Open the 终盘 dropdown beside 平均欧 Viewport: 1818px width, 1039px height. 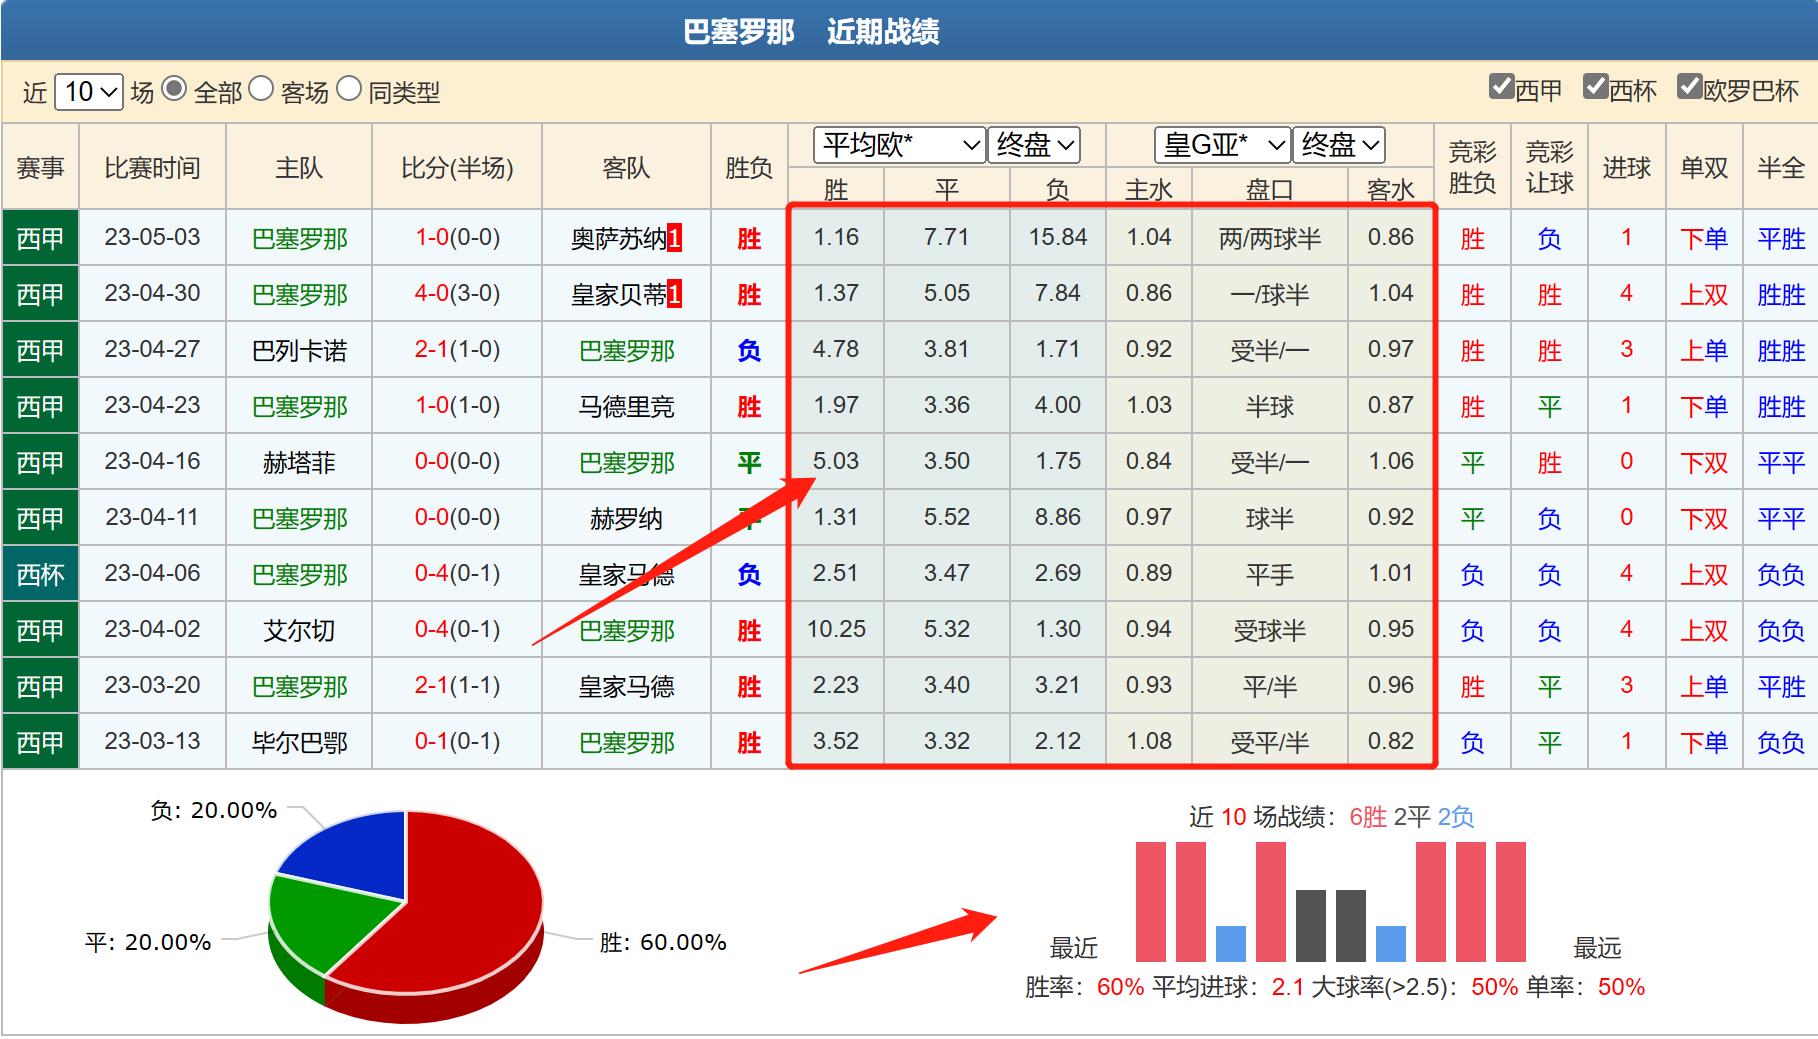pyautogui.click(x=1032, y=145)
